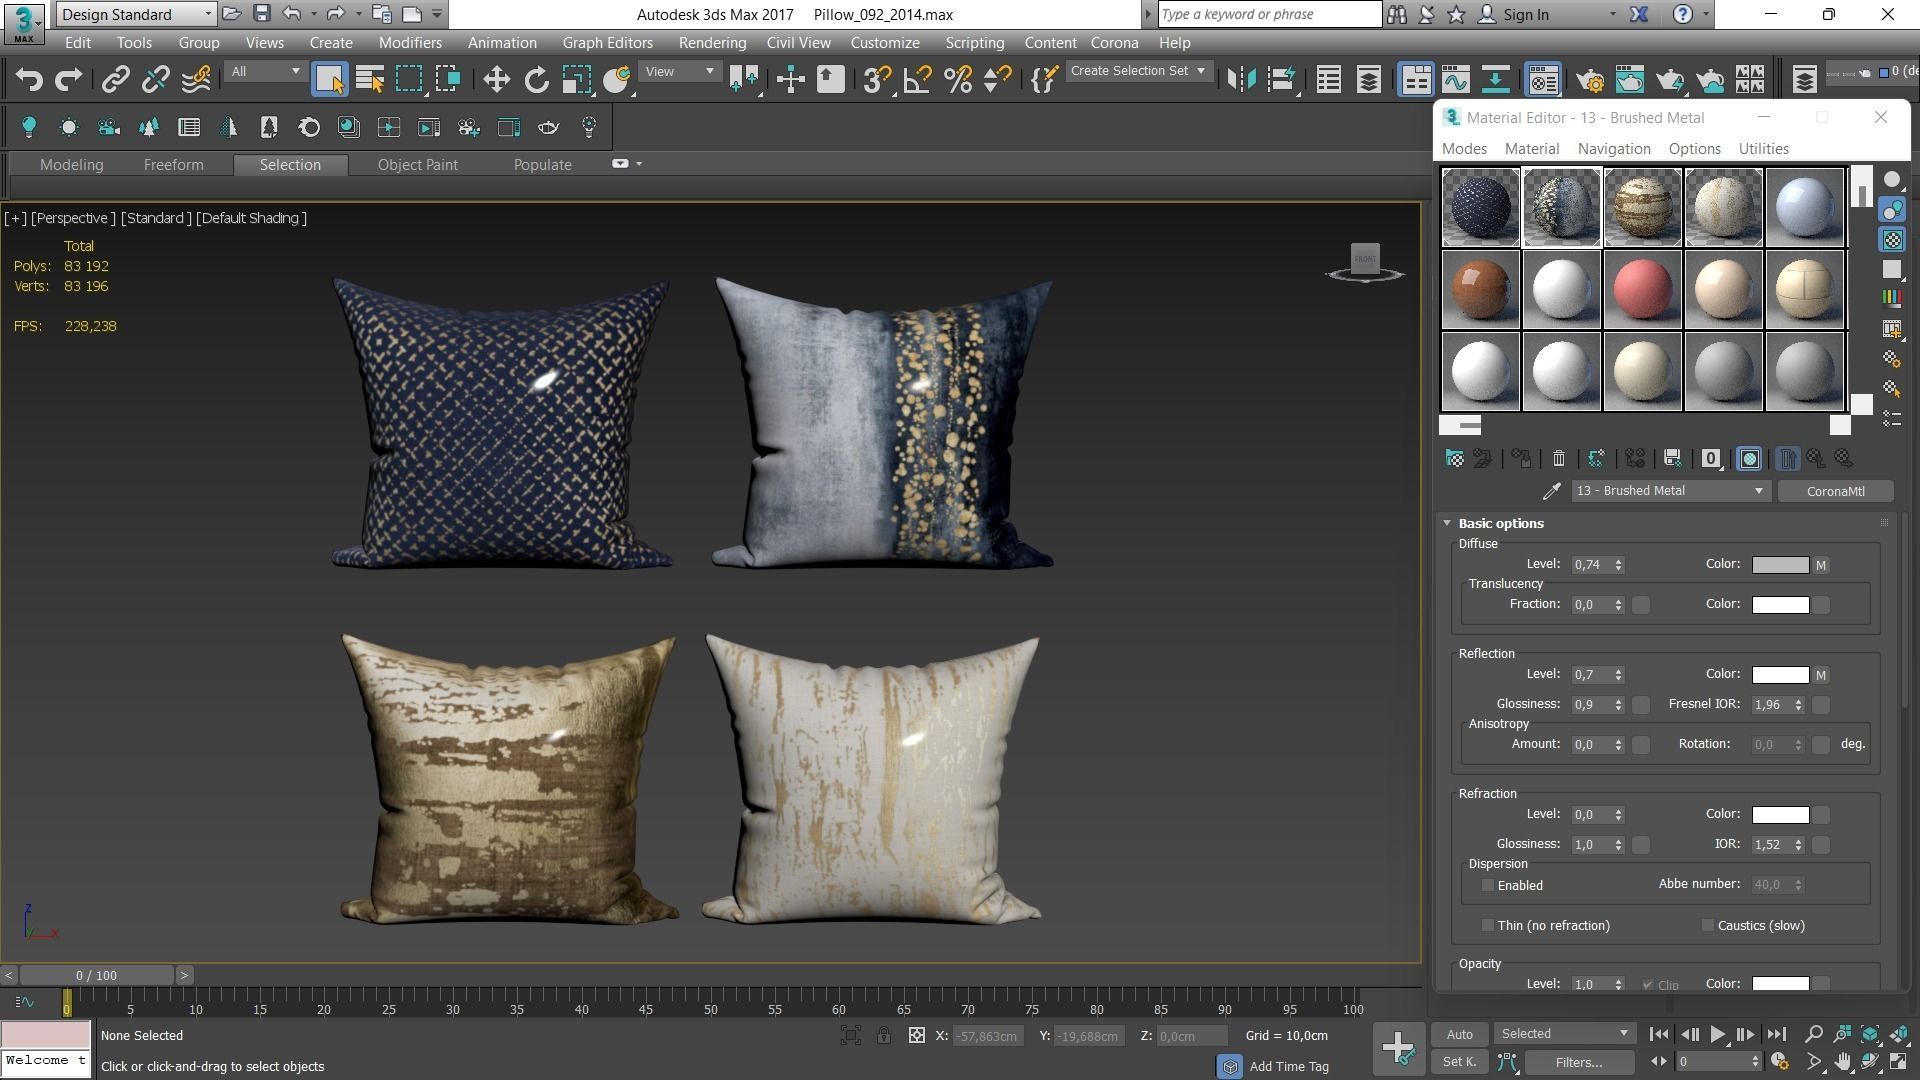Toggle the Reflection color M map button
The width and height of the screenshot is (1920, 1080).
(x=1821, y=676)
